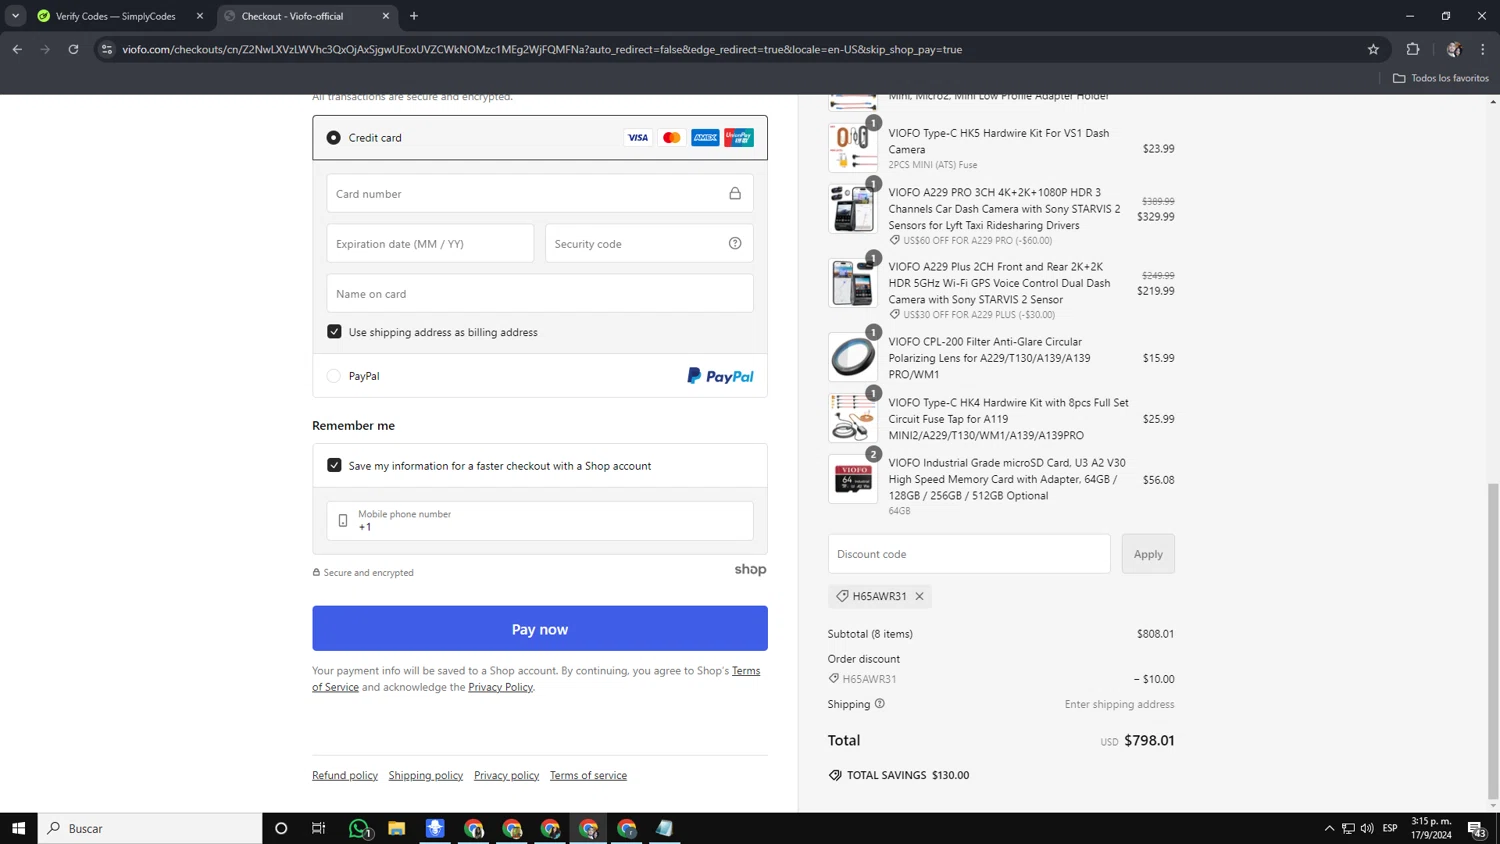Image resolution: width=1500 pixels, height=844 pixels.
Task: Click the Shipping info help icon
Action: (880, 704)
